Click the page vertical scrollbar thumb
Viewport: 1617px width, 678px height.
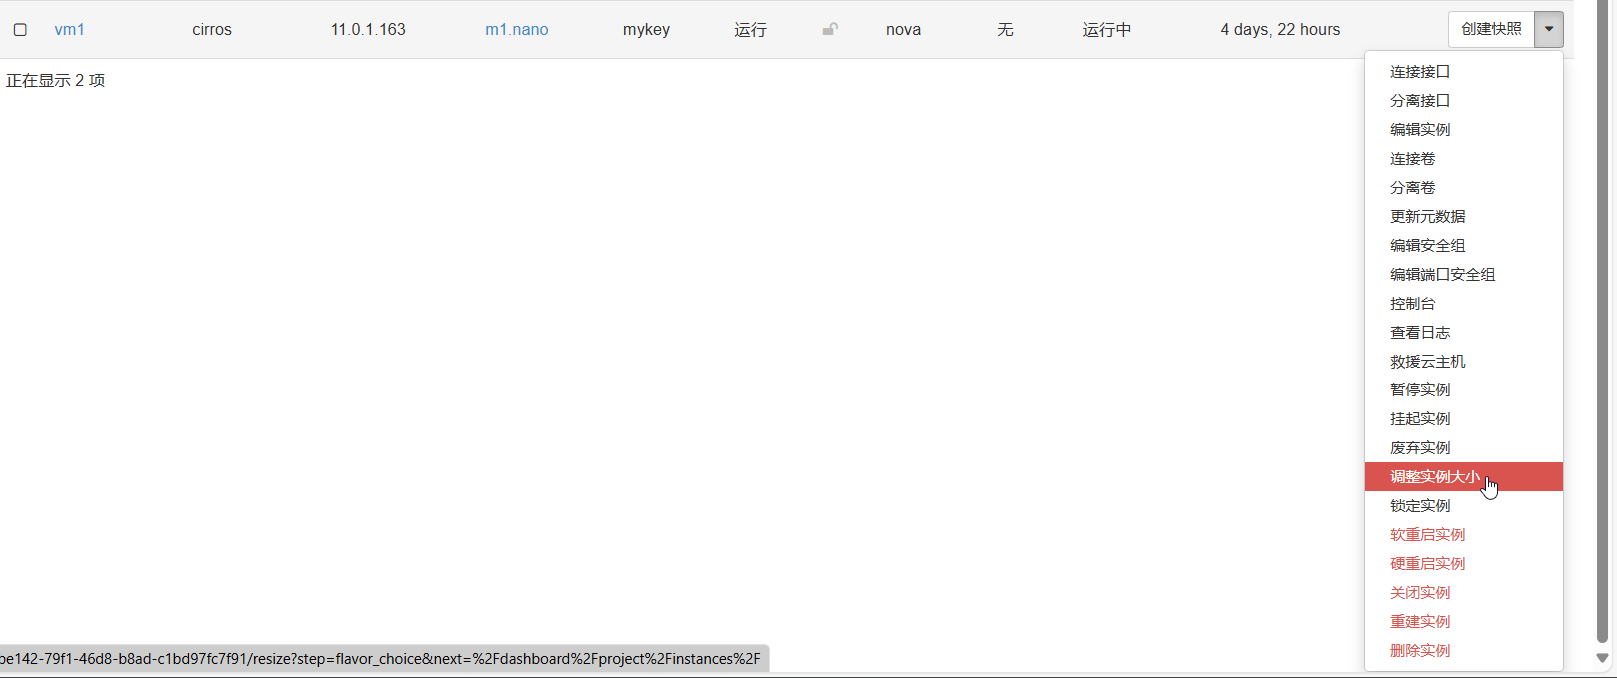[x=1602, y=321]
